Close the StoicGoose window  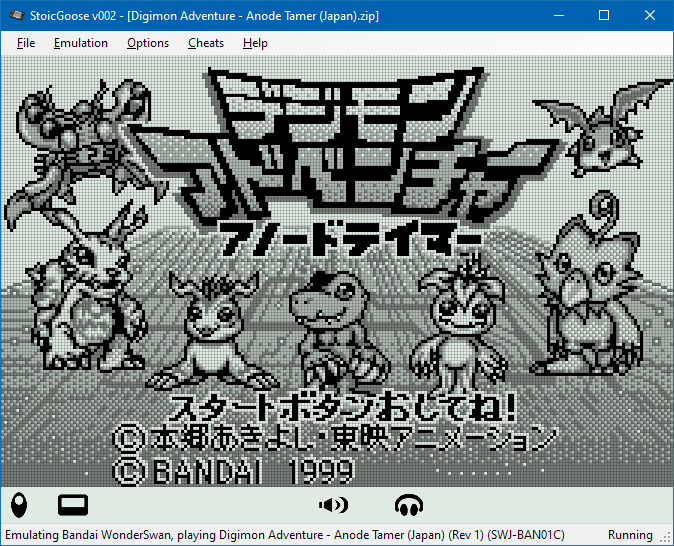click(649, 15)
